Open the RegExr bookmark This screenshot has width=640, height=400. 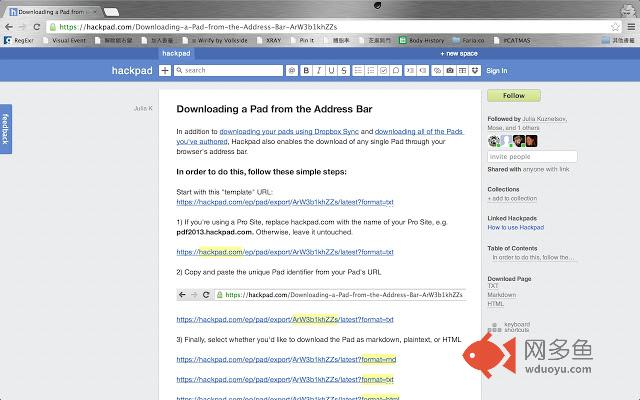pos(19,40)
